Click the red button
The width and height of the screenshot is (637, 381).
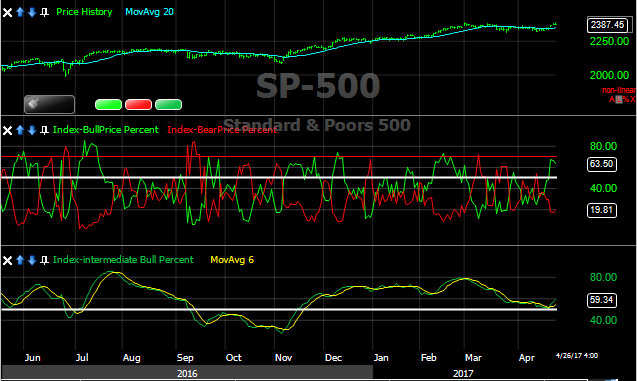point(138,104)
